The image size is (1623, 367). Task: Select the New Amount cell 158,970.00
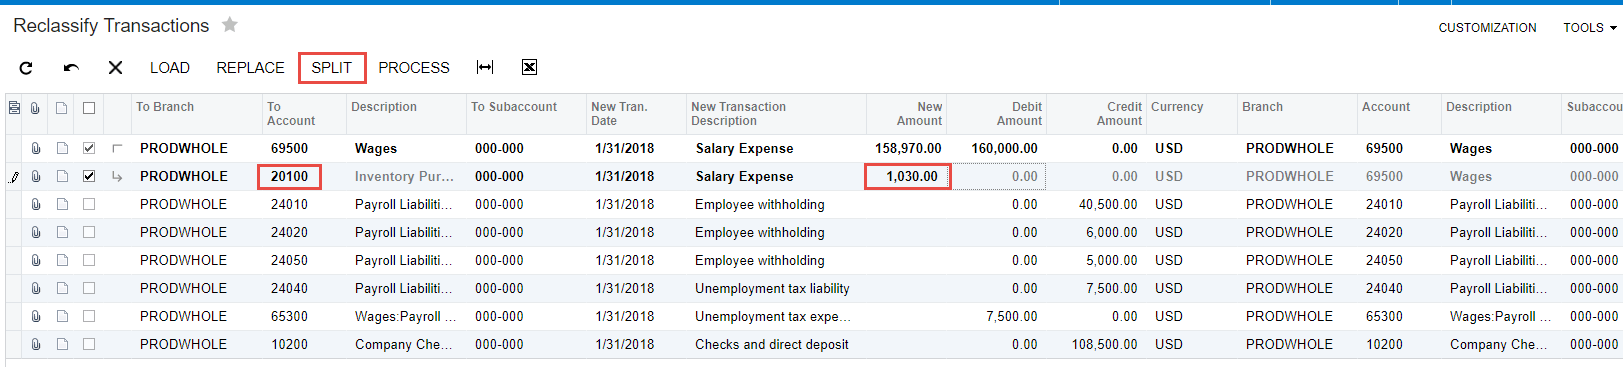pyautogui.click(x=906, y=148)
